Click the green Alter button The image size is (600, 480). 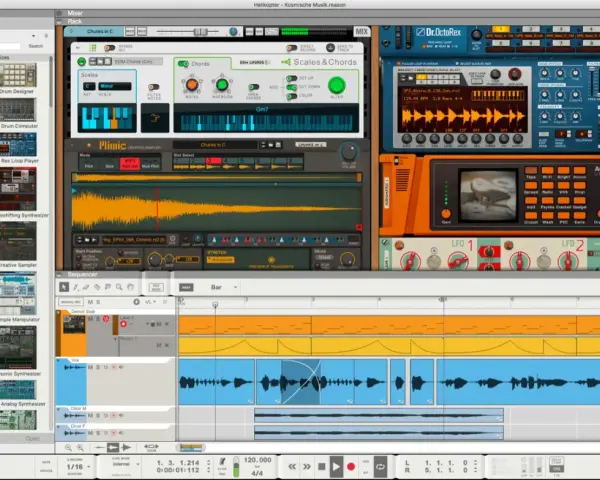(337, 85)
